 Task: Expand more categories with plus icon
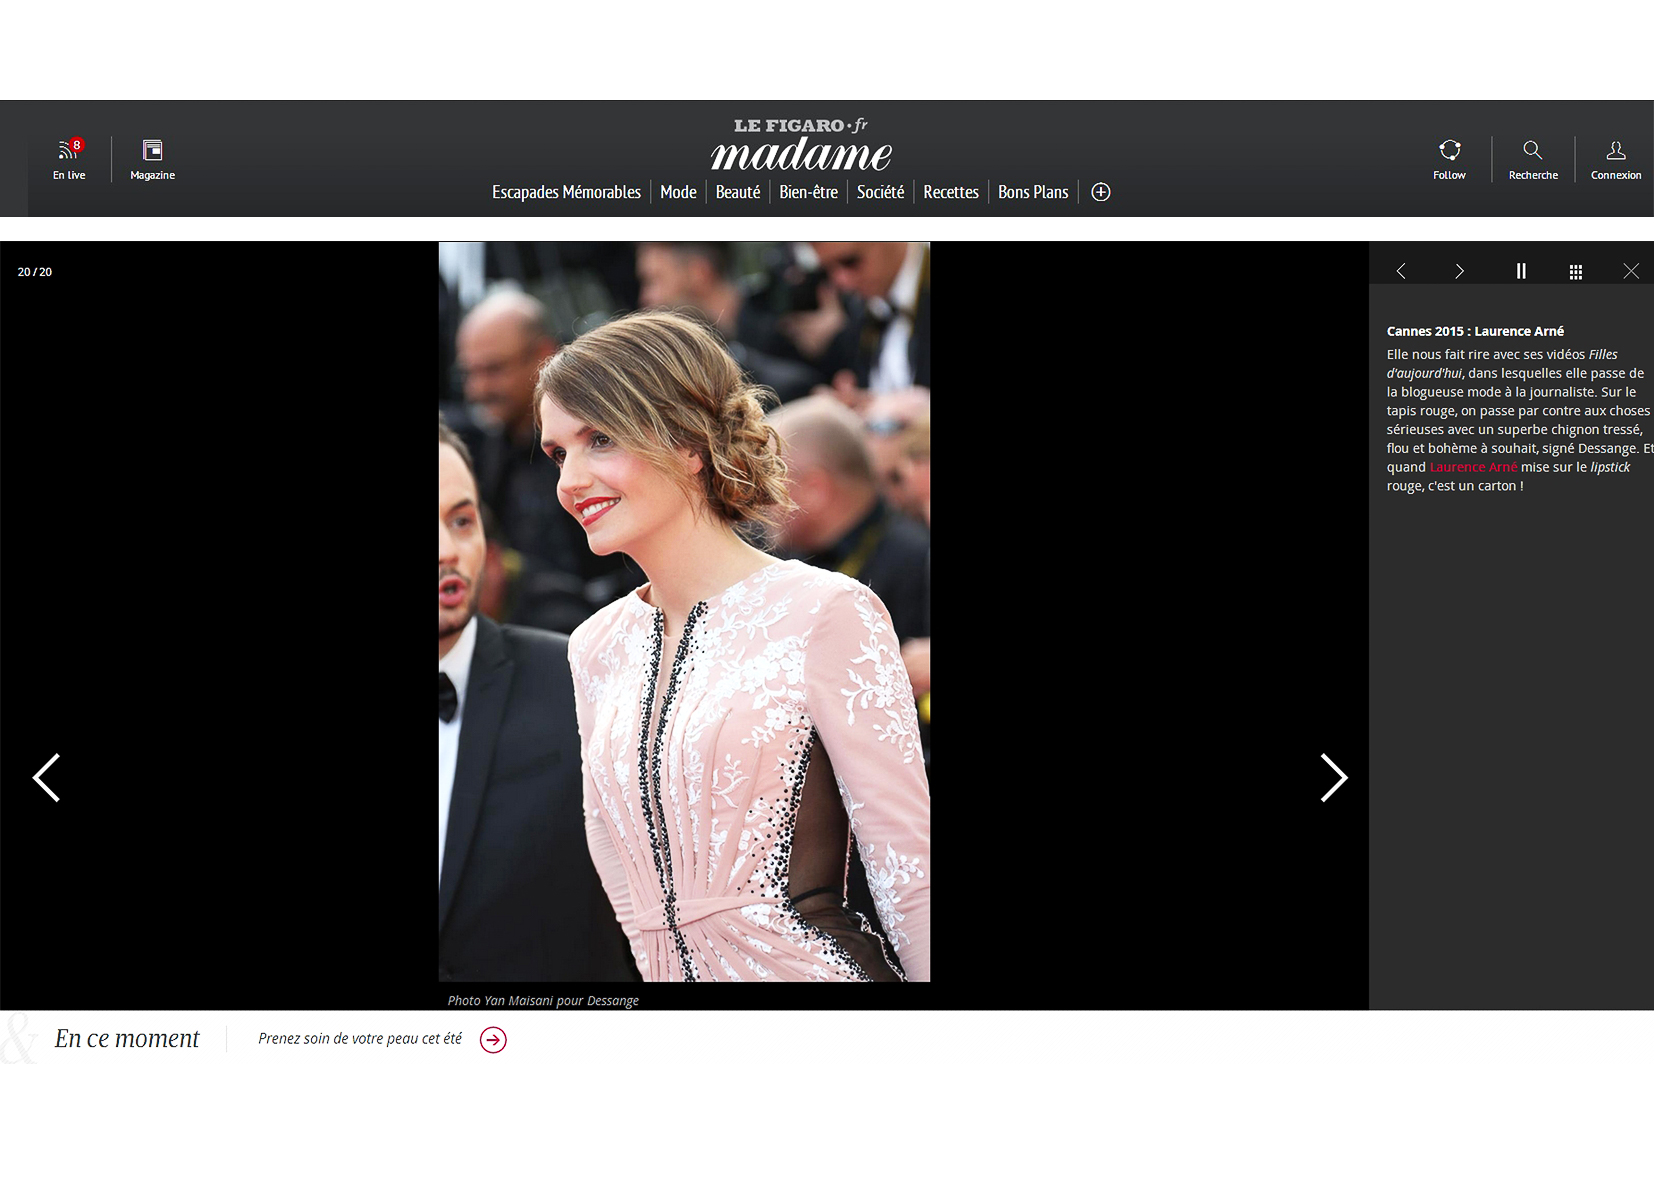point(1100,192)
